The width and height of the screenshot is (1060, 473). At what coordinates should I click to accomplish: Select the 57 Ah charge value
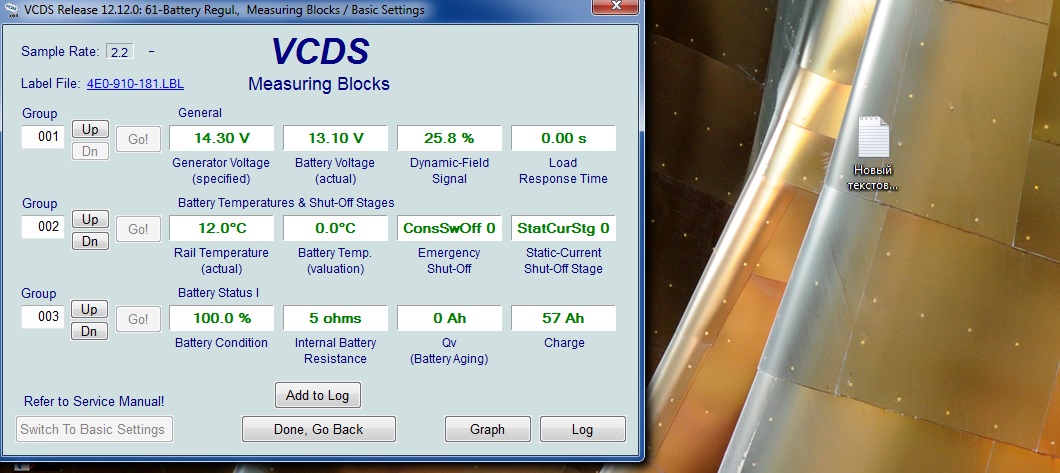click(x=564, y=318)
